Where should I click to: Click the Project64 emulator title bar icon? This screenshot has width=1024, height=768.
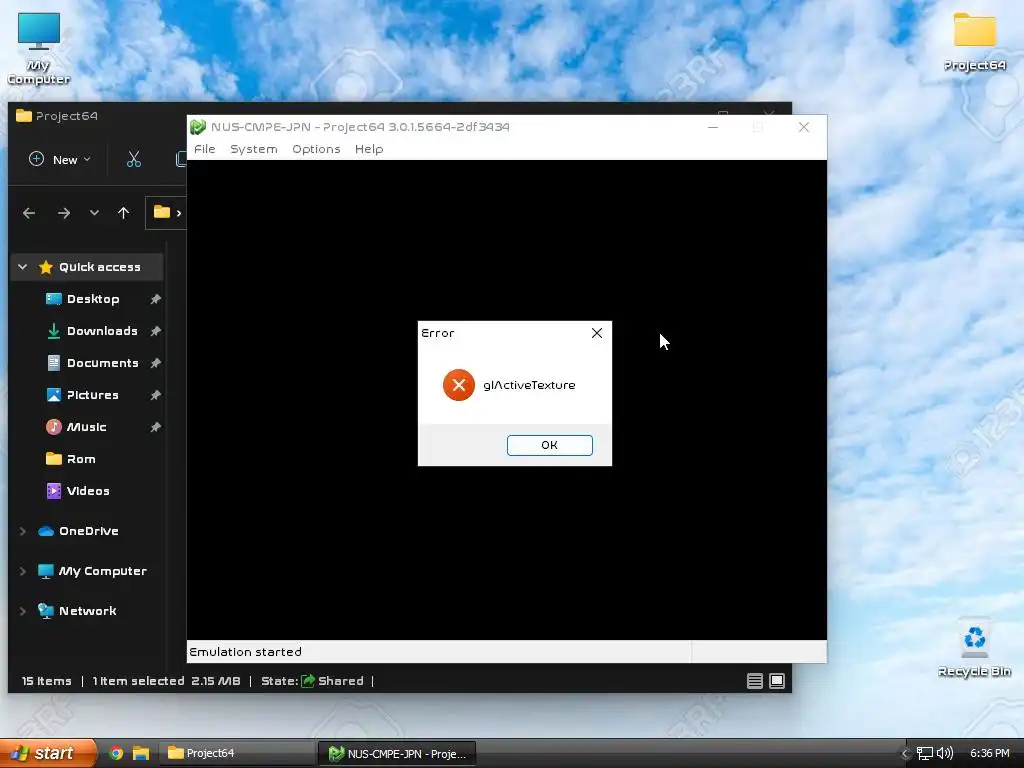pos(198,127)
